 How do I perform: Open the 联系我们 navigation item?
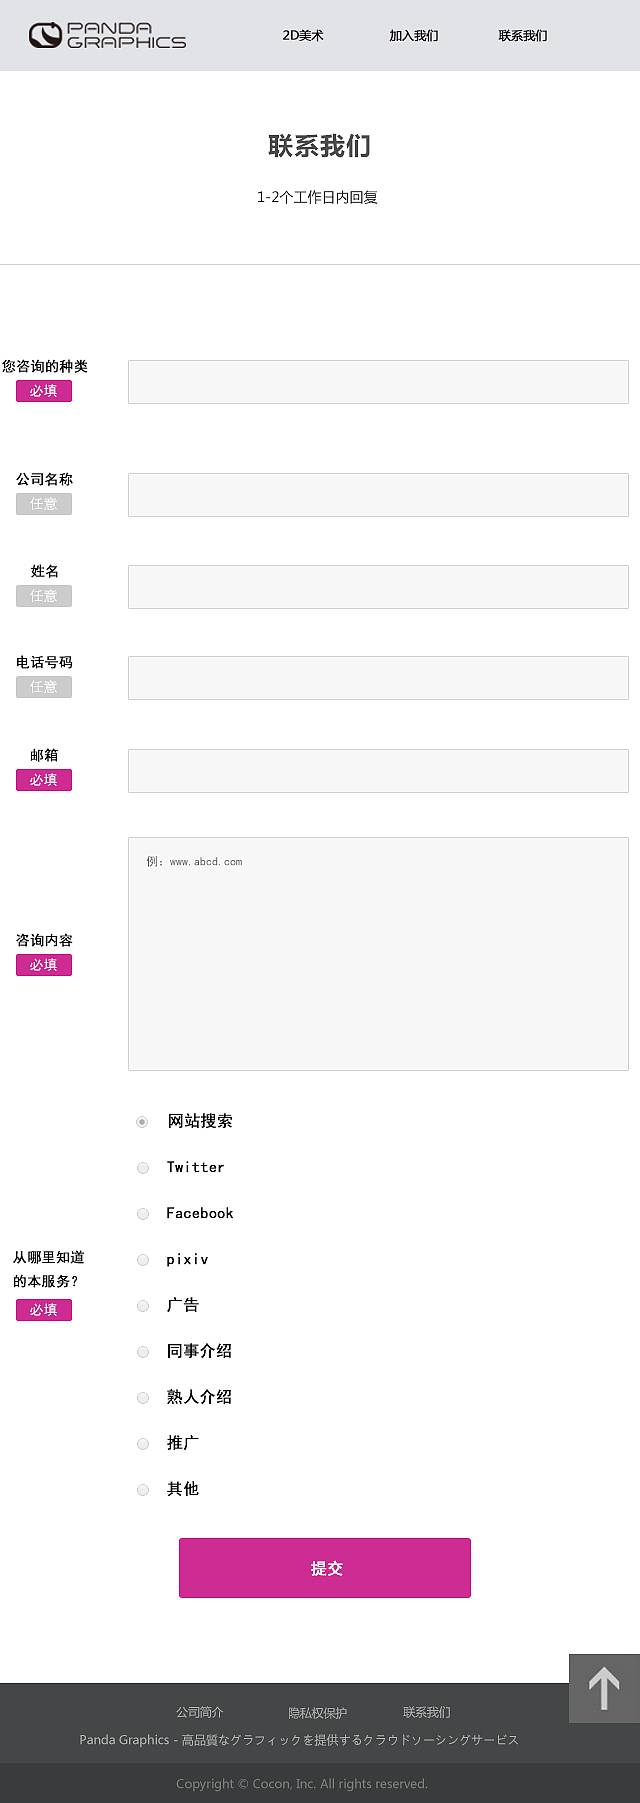[521, 35]
